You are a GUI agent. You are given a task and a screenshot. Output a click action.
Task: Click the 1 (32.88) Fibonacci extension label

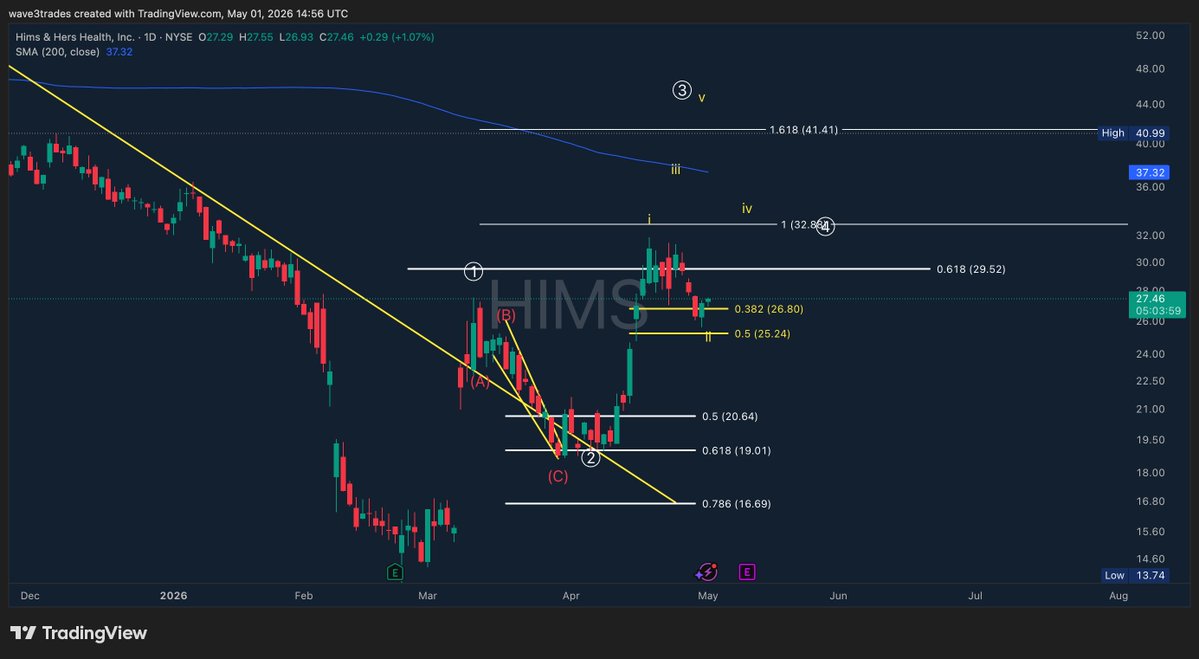pos(804,225)
